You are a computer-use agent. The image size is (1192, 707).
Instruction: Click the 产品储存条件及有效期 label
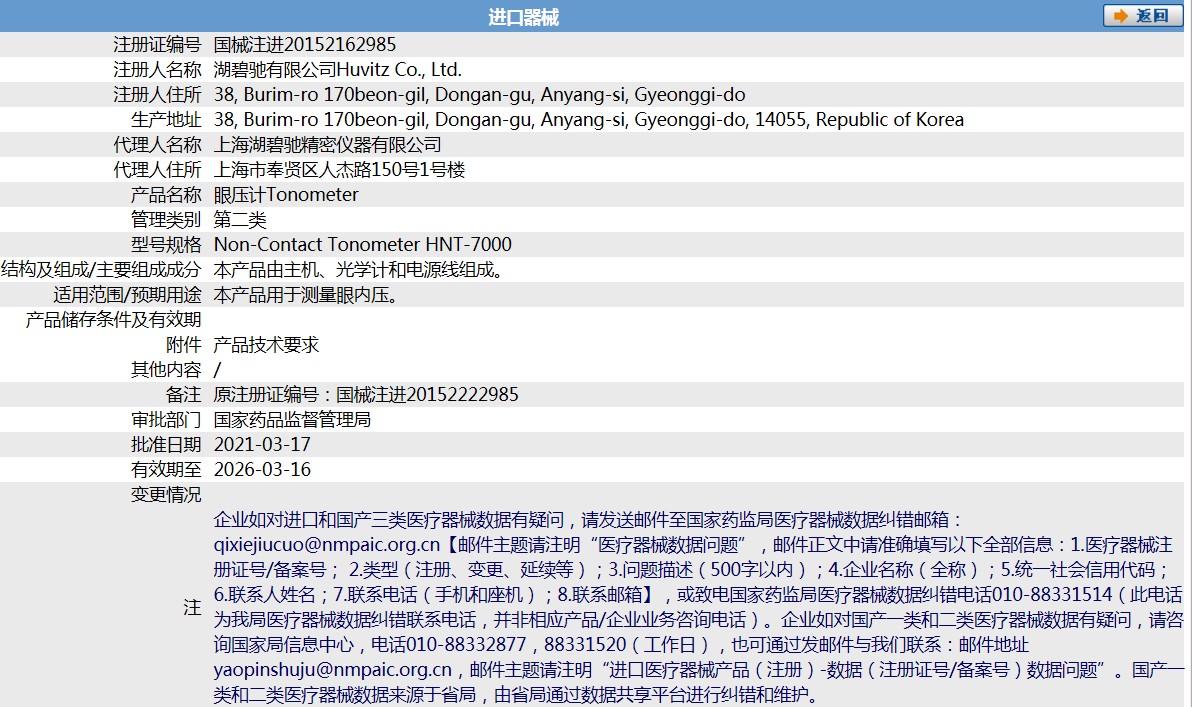113,320
